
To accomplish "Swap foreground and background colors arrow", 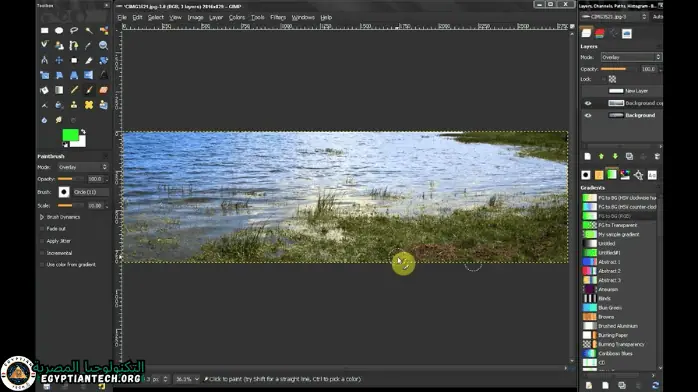I will coord(83,132).
